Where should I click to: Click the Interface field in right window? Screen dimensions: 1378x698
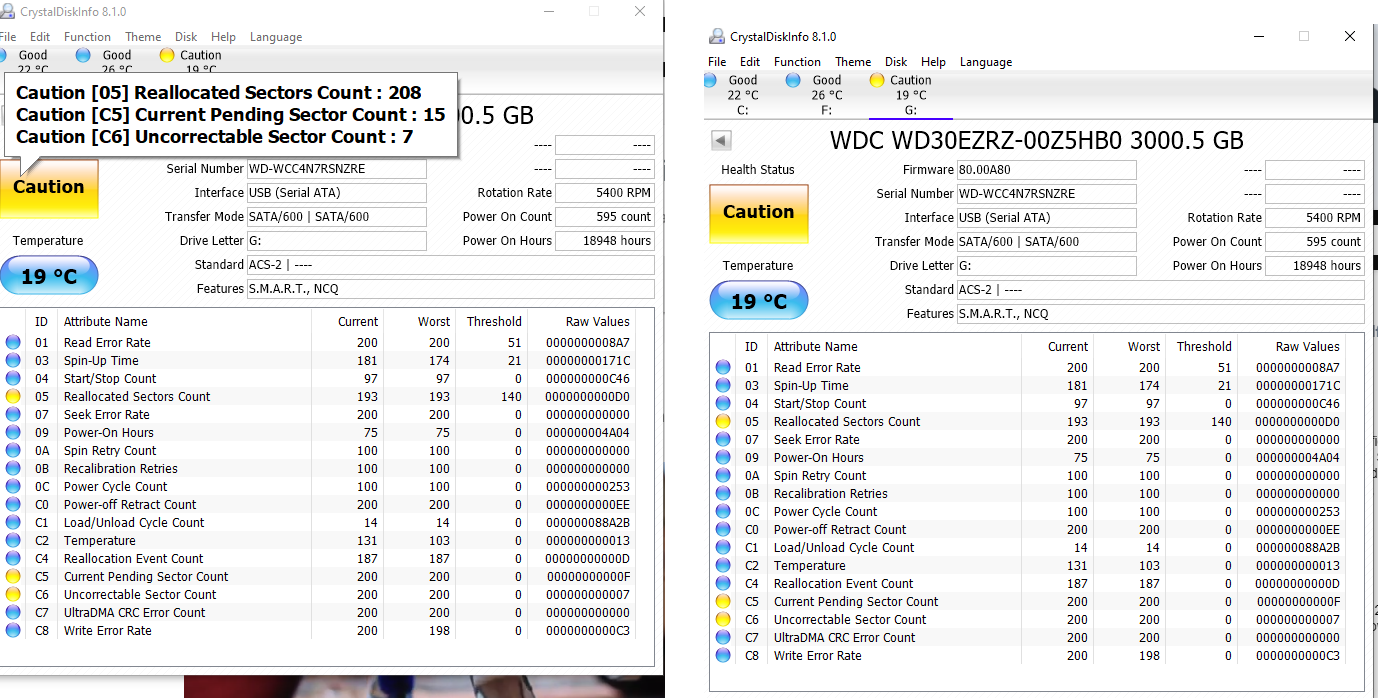(x=1047, y=218)
